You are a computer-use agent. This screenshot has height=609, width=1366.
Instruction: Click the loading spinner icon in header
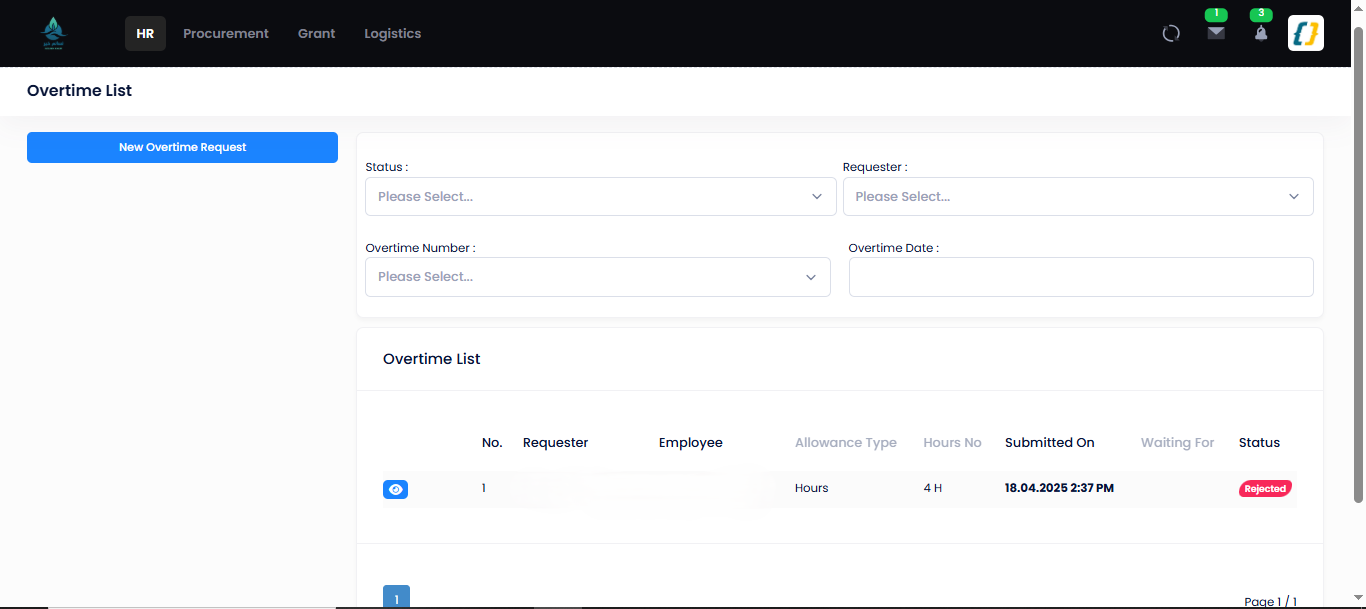(1171, 33)
